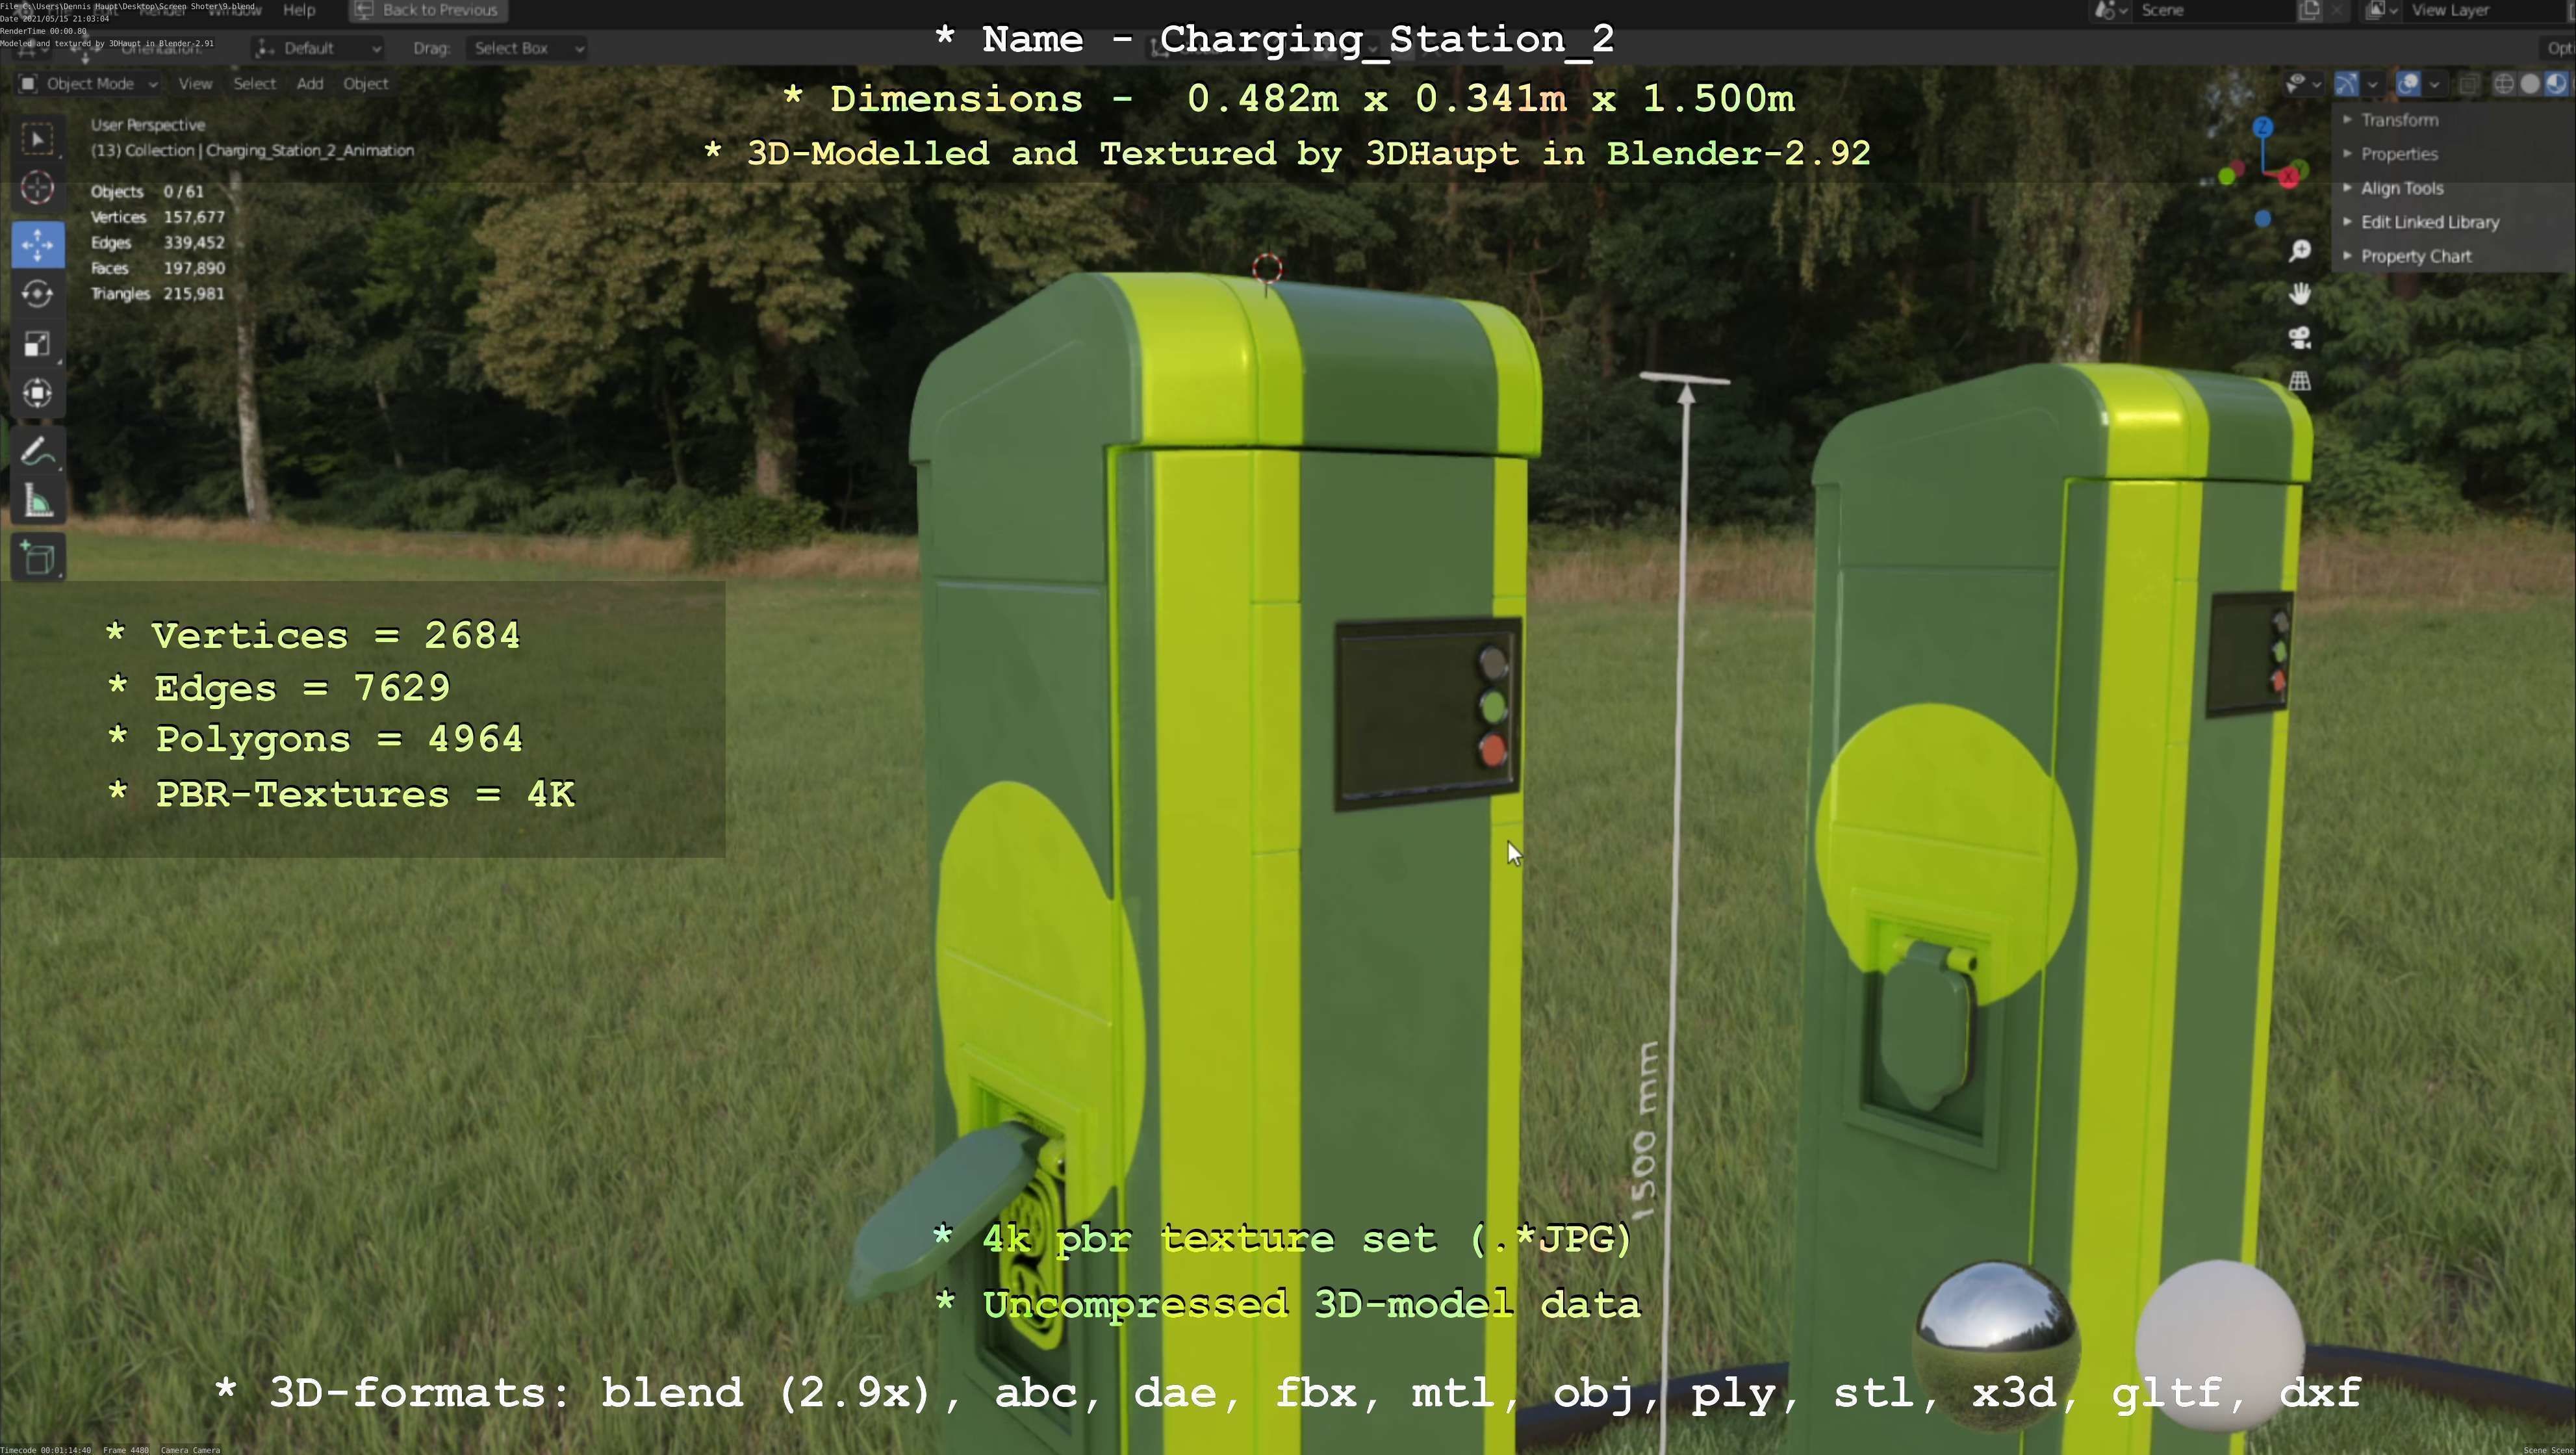This screenshot has width=2576, height=1455.
Task: Click the Vertices 157,677 statistic
Action: pos(158,217)
